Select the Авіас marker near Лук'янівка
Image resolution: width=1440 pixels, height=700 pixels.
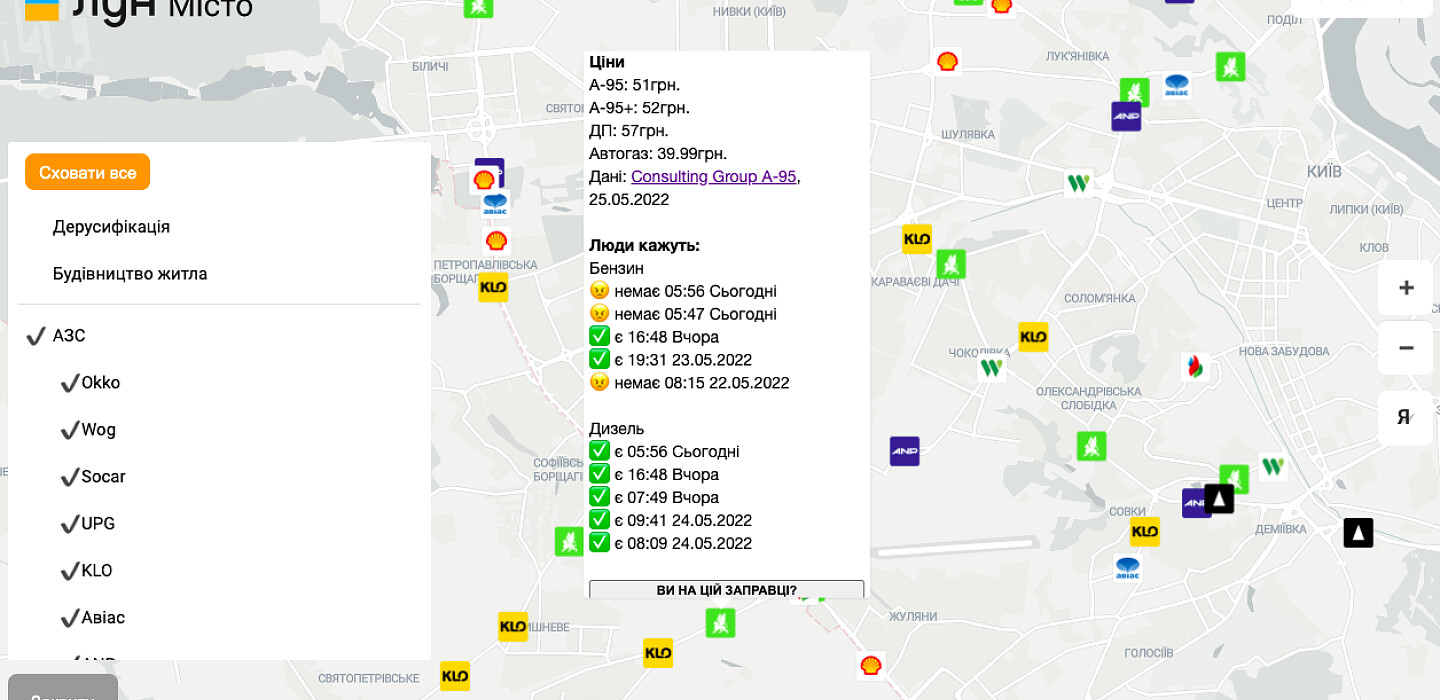[x=1177, y=85]
